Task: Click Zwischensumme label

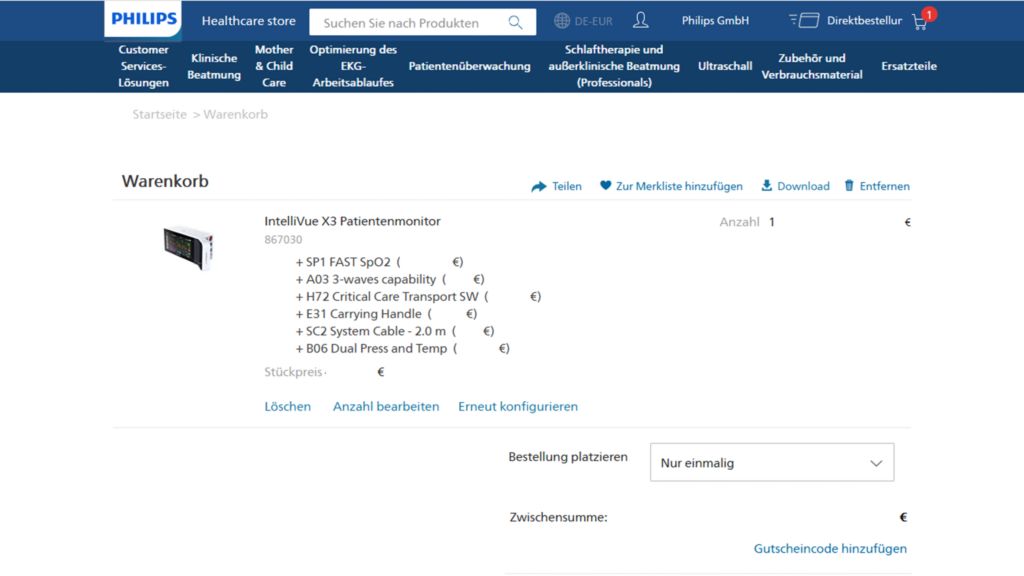Action: (558, 517)
